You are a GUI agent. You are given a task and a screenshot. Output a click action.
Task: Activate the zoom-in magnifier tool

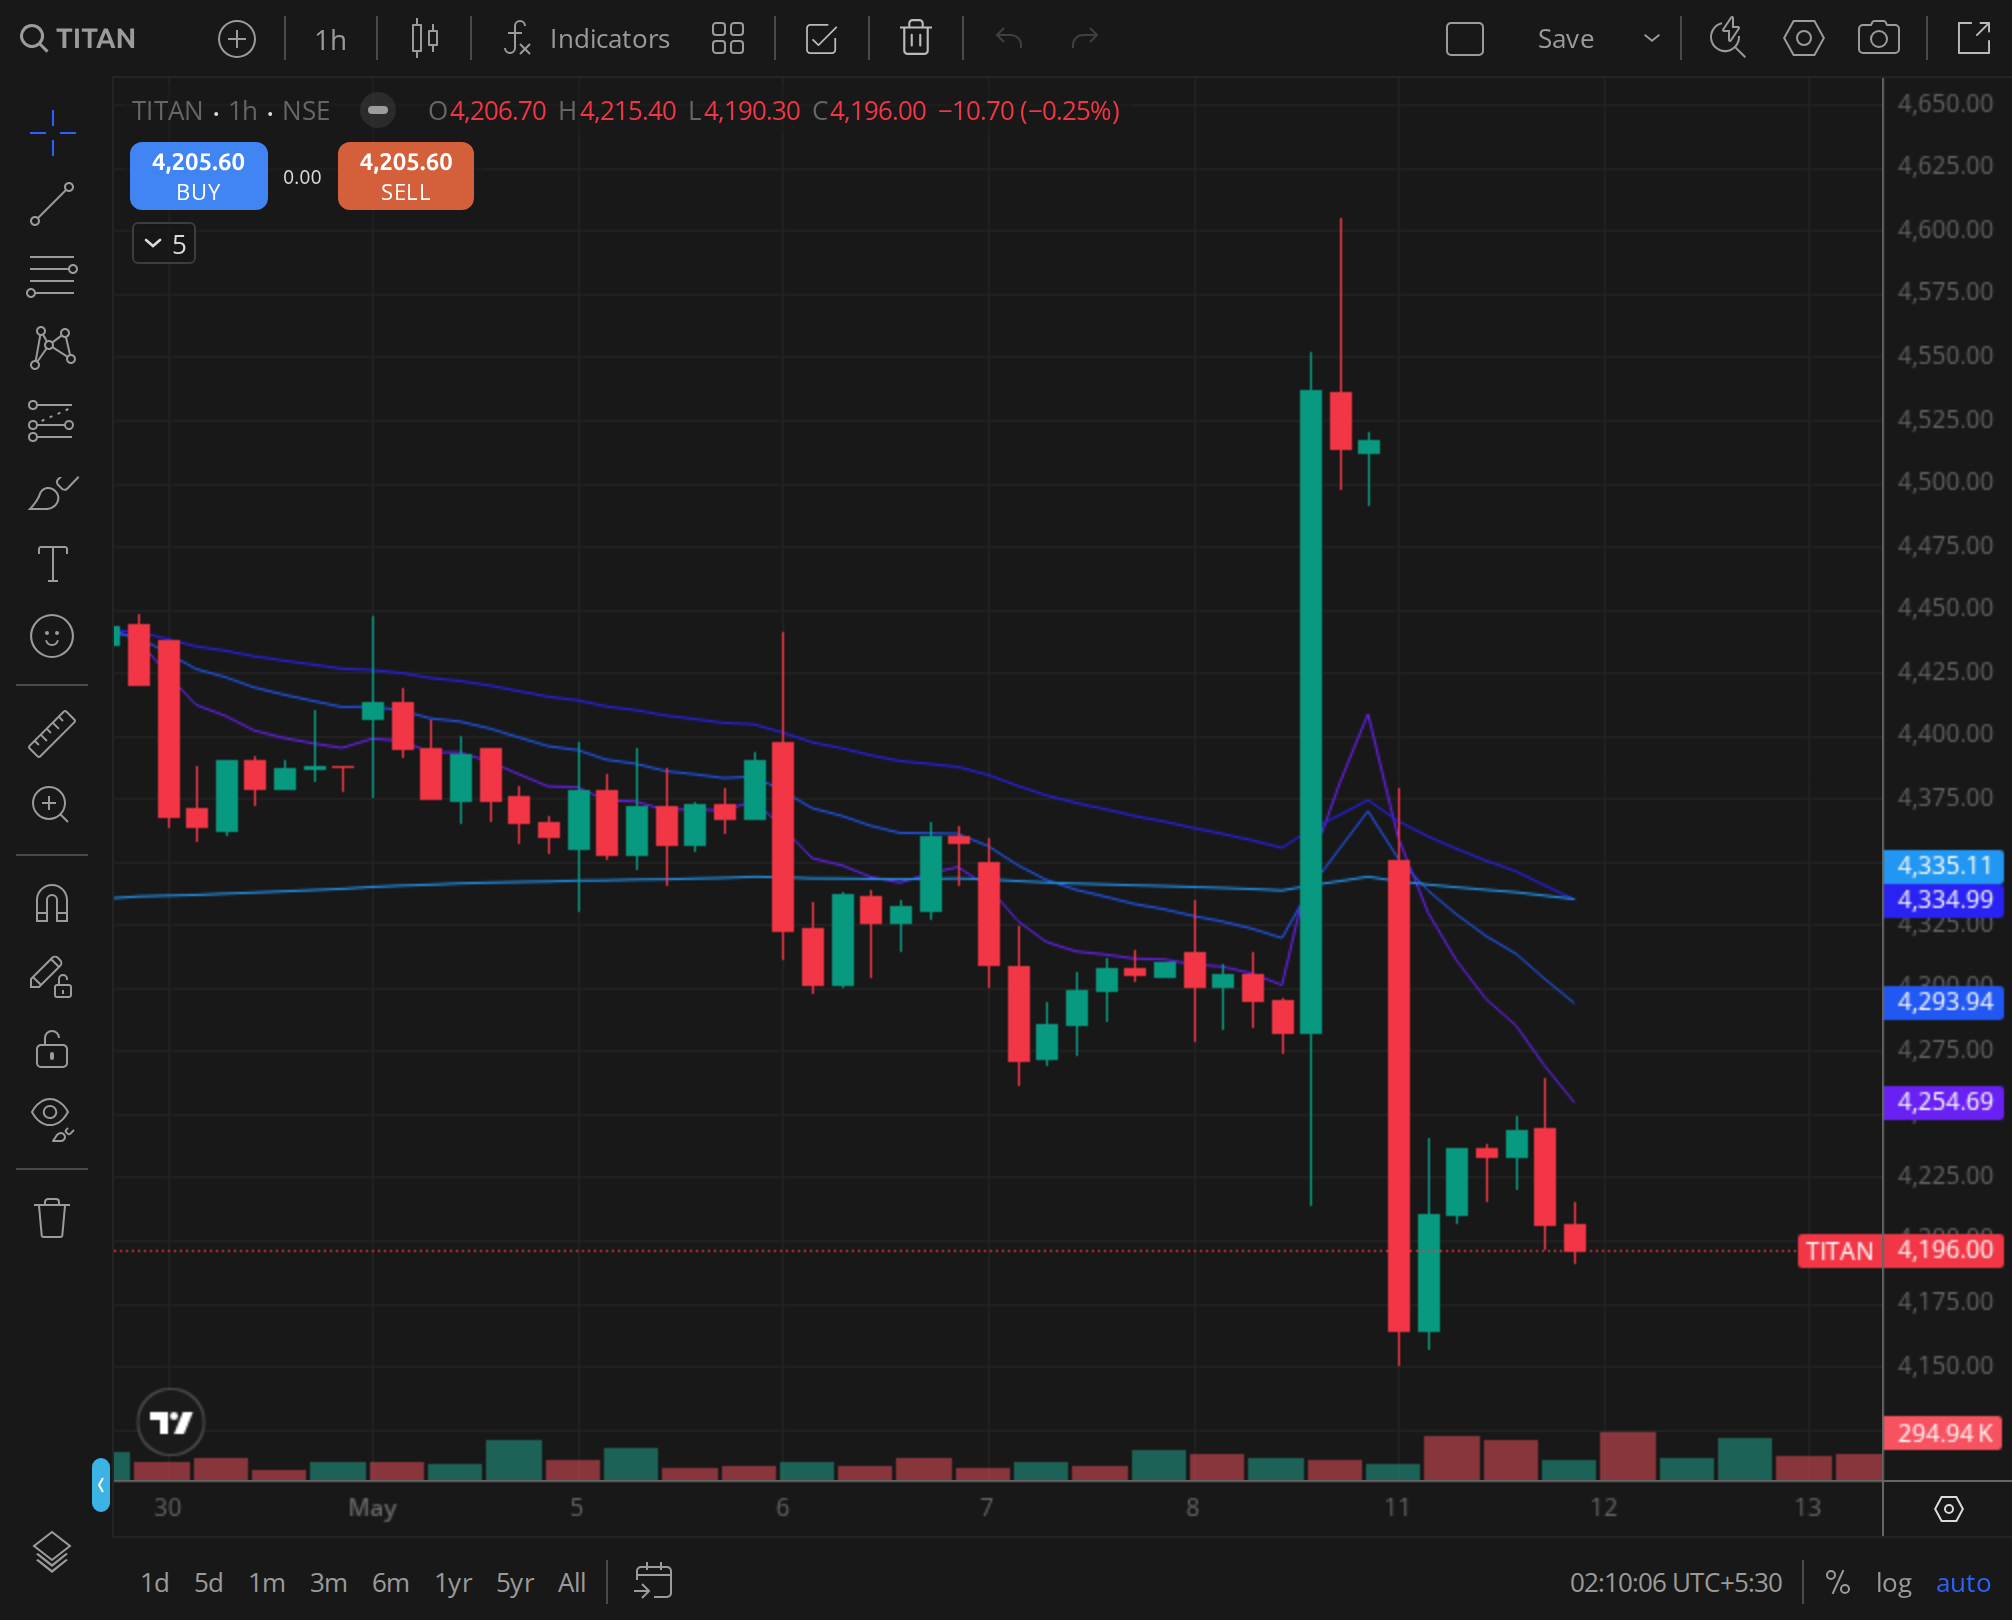point(52,805)
